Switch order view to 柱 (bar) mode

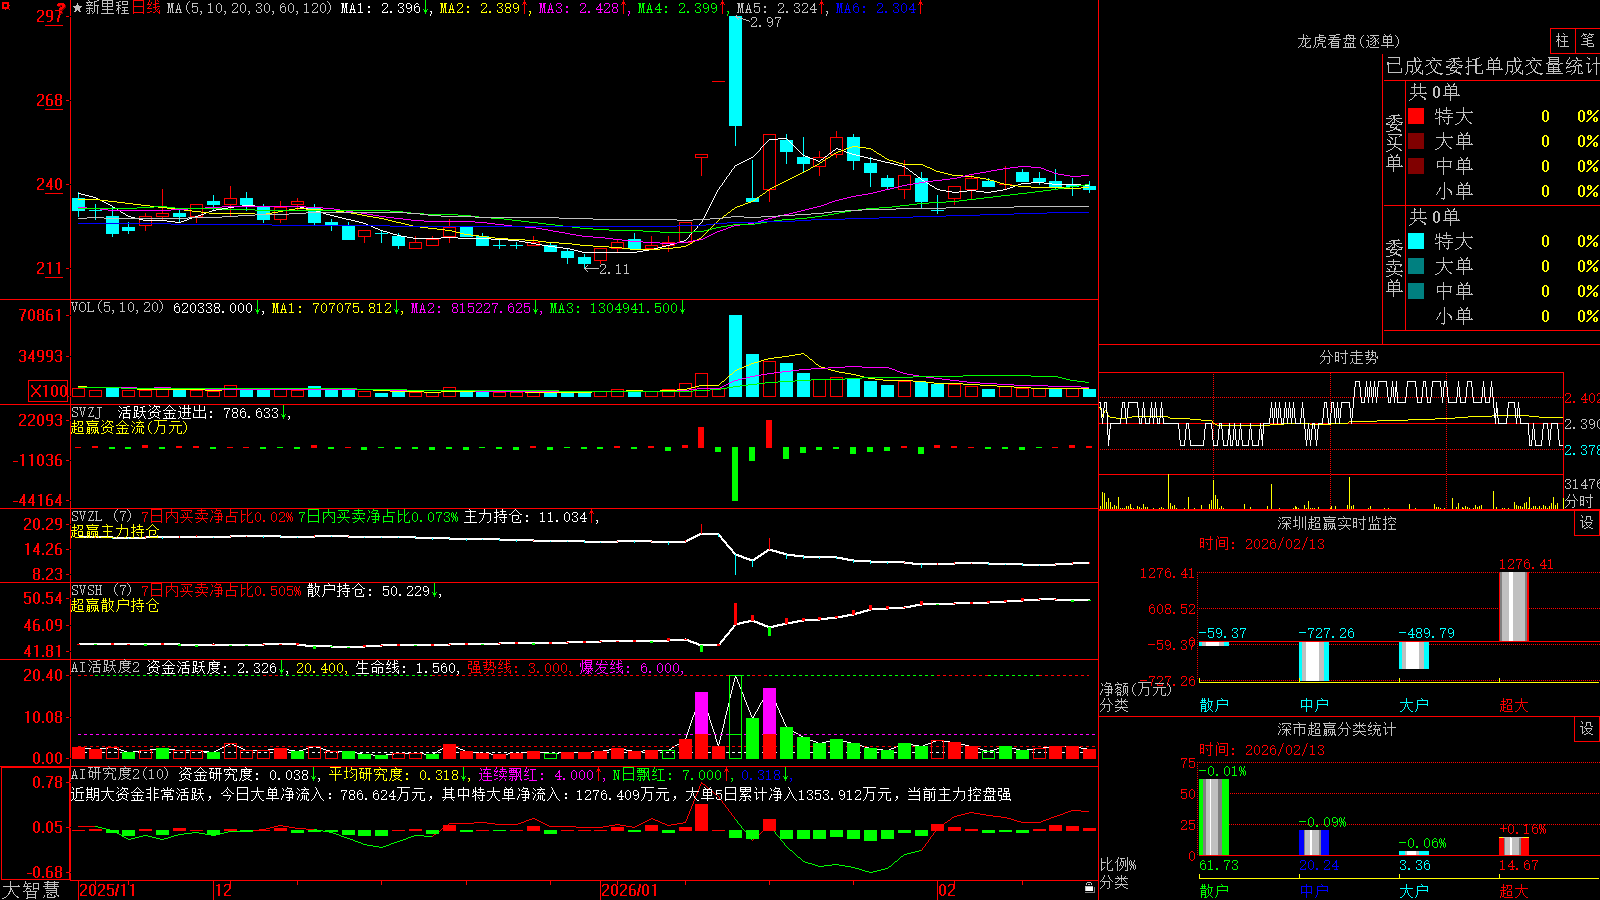pos(1562,41)
